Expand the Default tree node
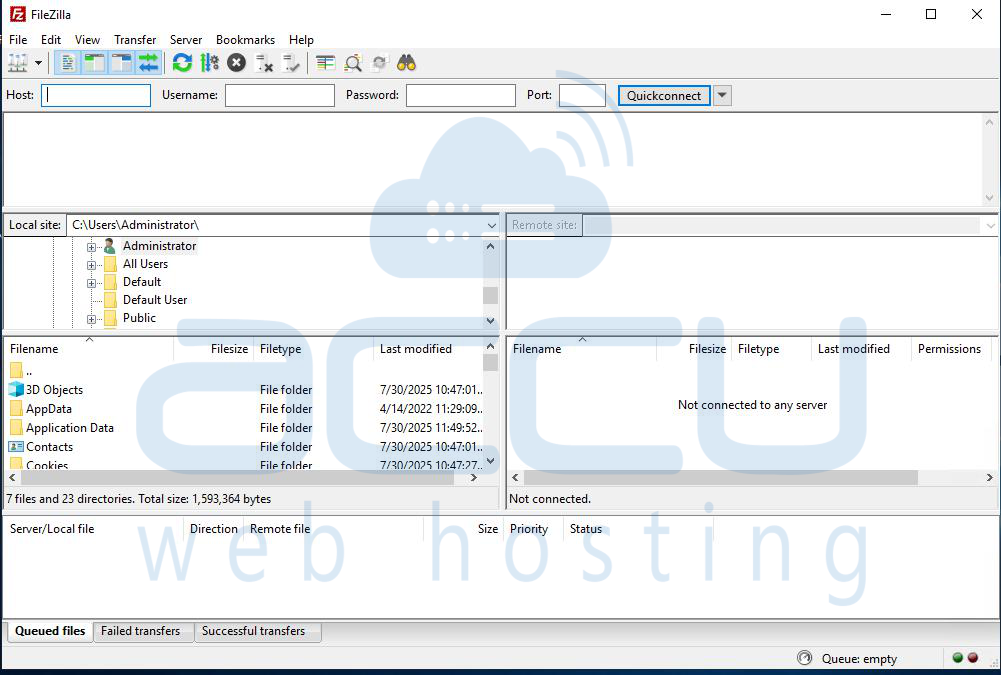Viewport: 1001px width, 675px height. click(x=91, y=283)
